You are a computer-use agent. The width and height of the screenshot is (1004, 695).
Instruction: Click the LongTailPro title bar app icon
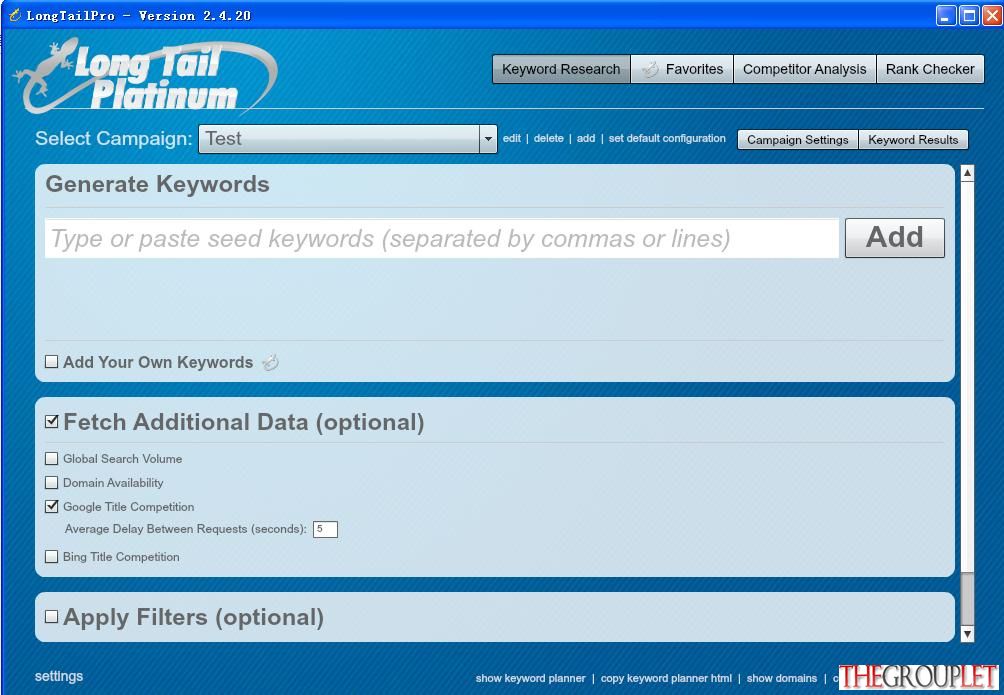[15, 15]
